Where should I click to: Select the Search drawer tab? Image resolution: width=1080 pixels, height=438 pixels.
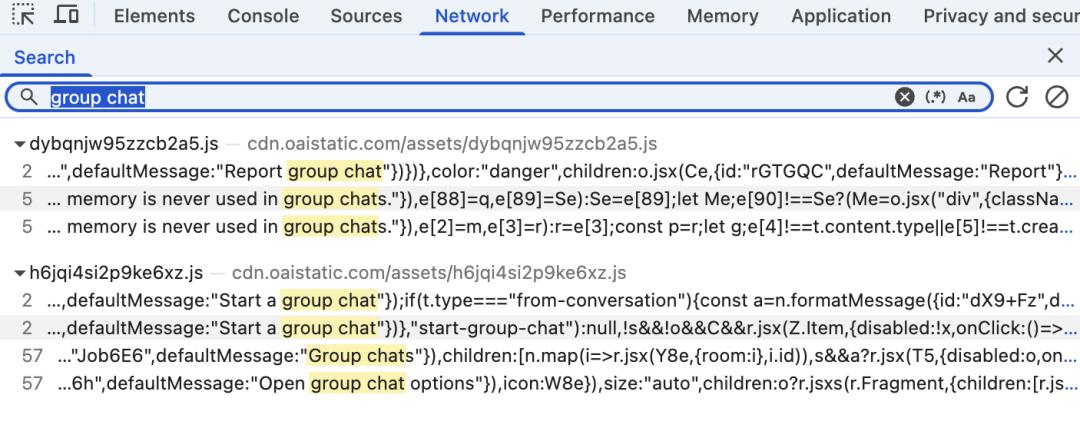point(44,57)
